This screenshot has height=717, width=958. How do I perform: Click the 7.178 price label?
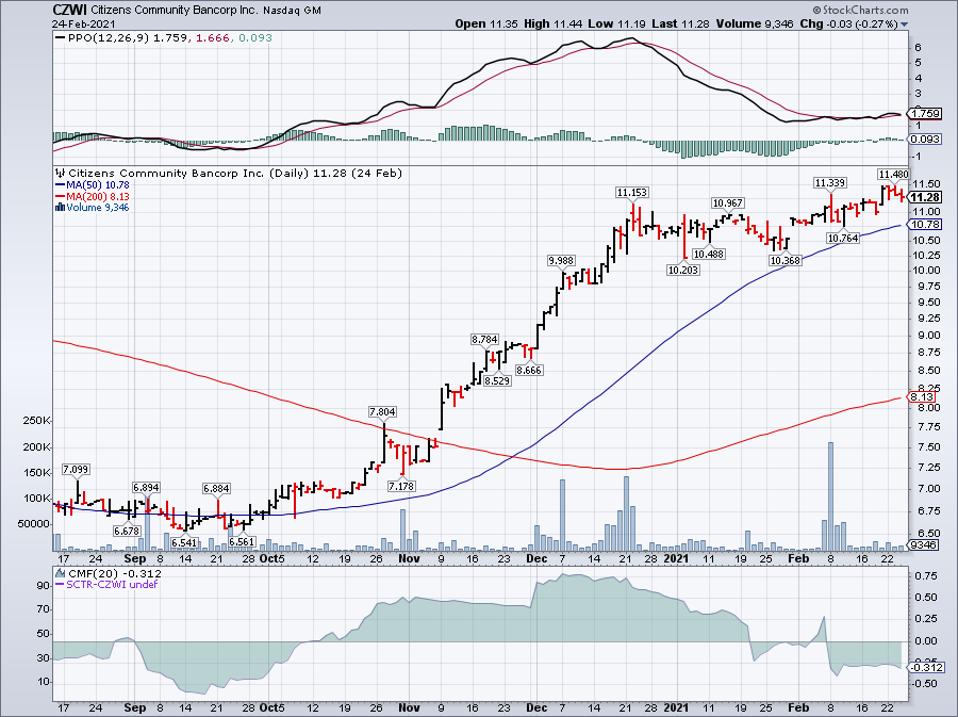tap(401, 487)
